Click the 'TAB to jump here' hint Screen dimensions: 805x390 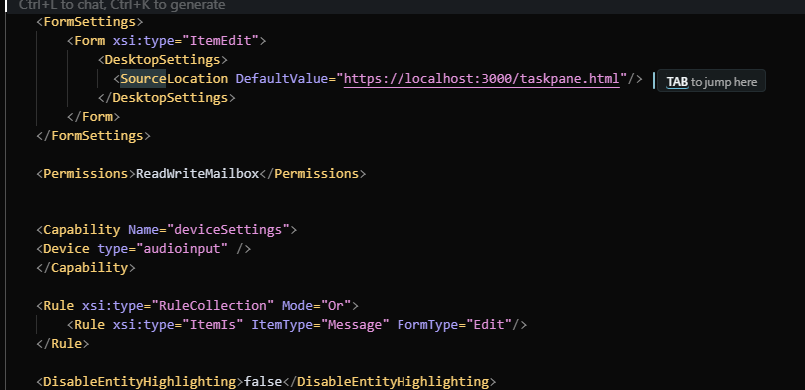coord(711,81)
